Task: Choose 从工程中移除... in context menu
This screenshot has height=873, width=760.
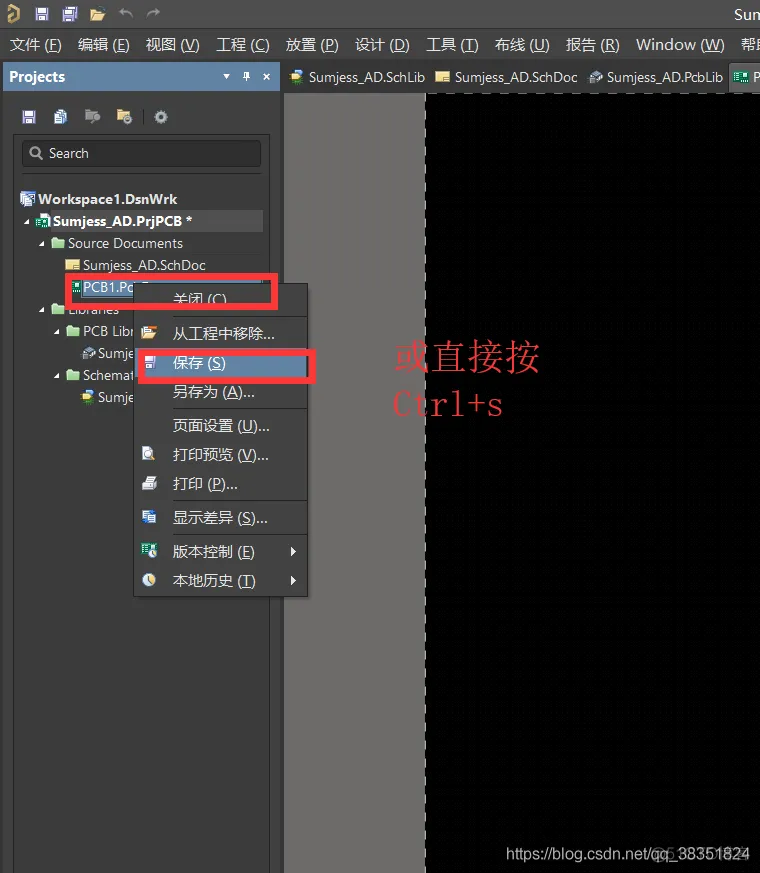Action: point(221,333)
